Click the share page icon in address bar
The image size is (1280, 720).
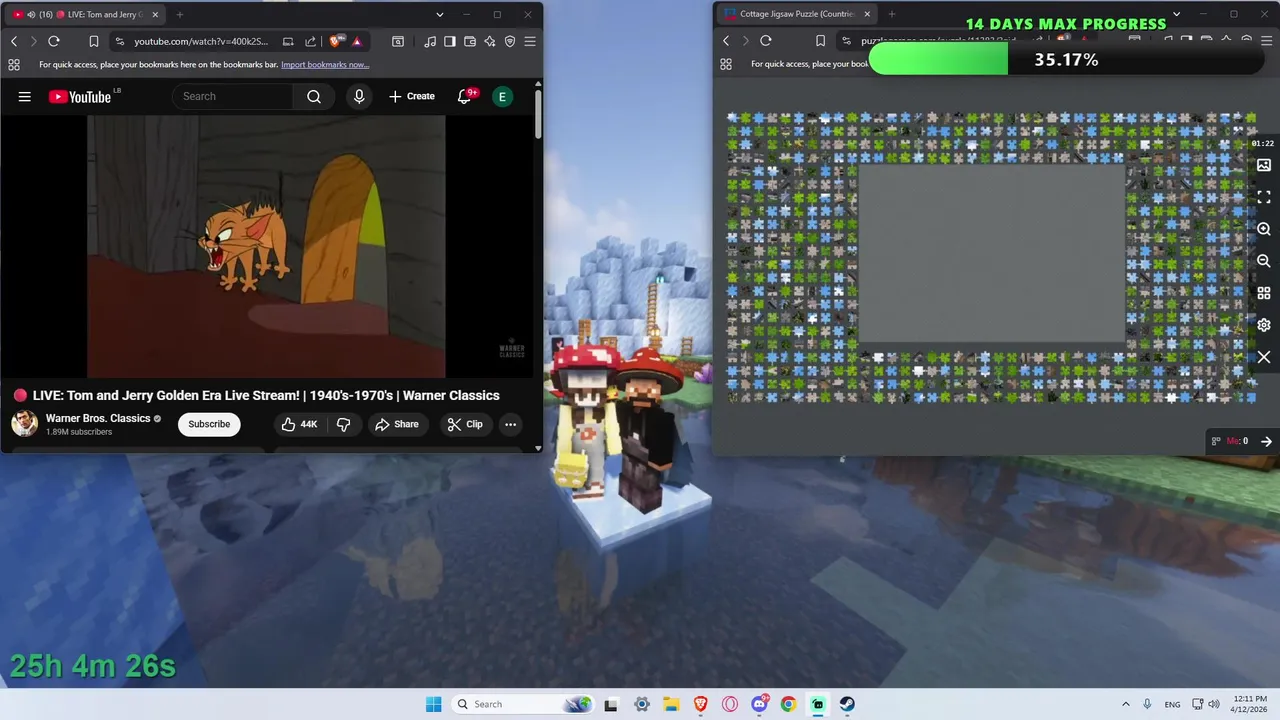pos(310,41)
